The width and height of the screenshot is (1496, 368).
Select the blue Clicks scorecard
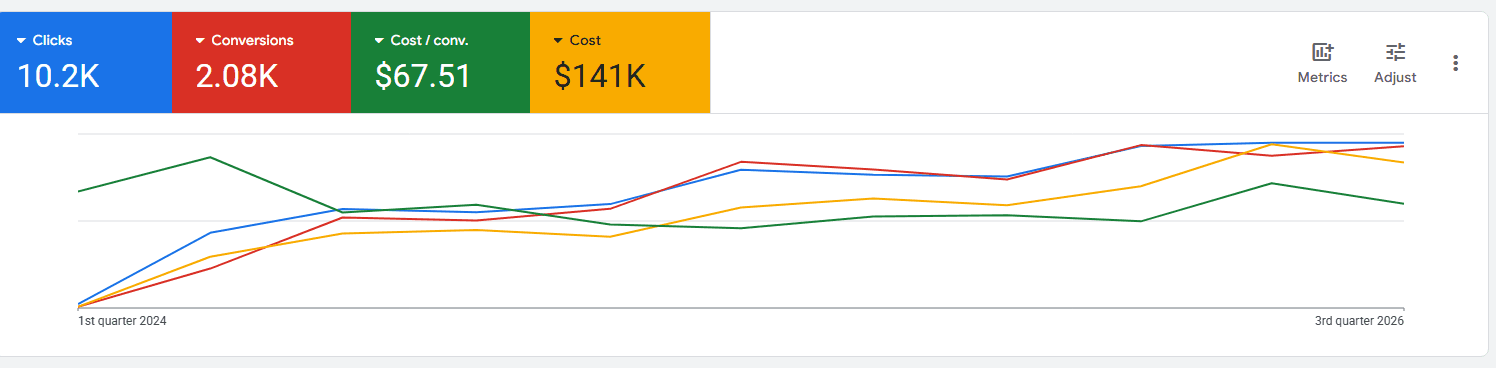[86, 63]
